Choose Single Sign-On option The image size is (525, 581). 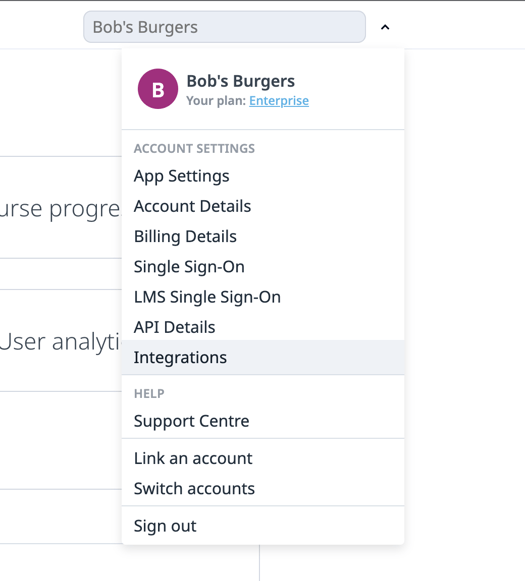263,267
